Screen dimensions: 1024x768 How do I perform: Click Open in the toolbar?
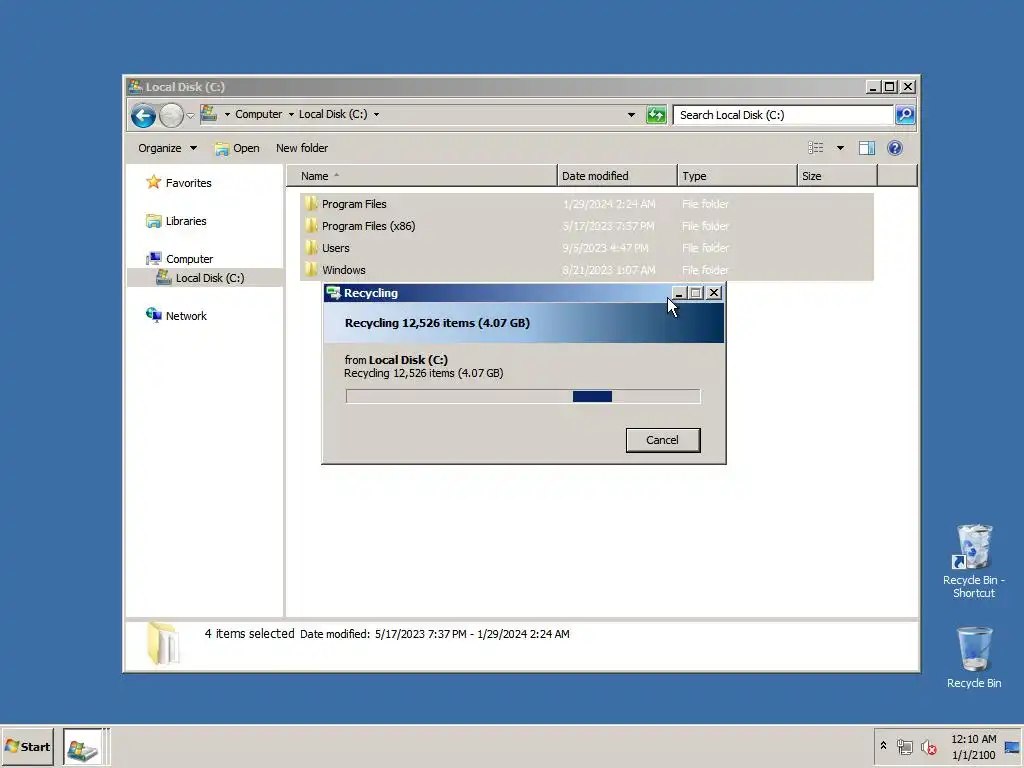coord(238,148)
